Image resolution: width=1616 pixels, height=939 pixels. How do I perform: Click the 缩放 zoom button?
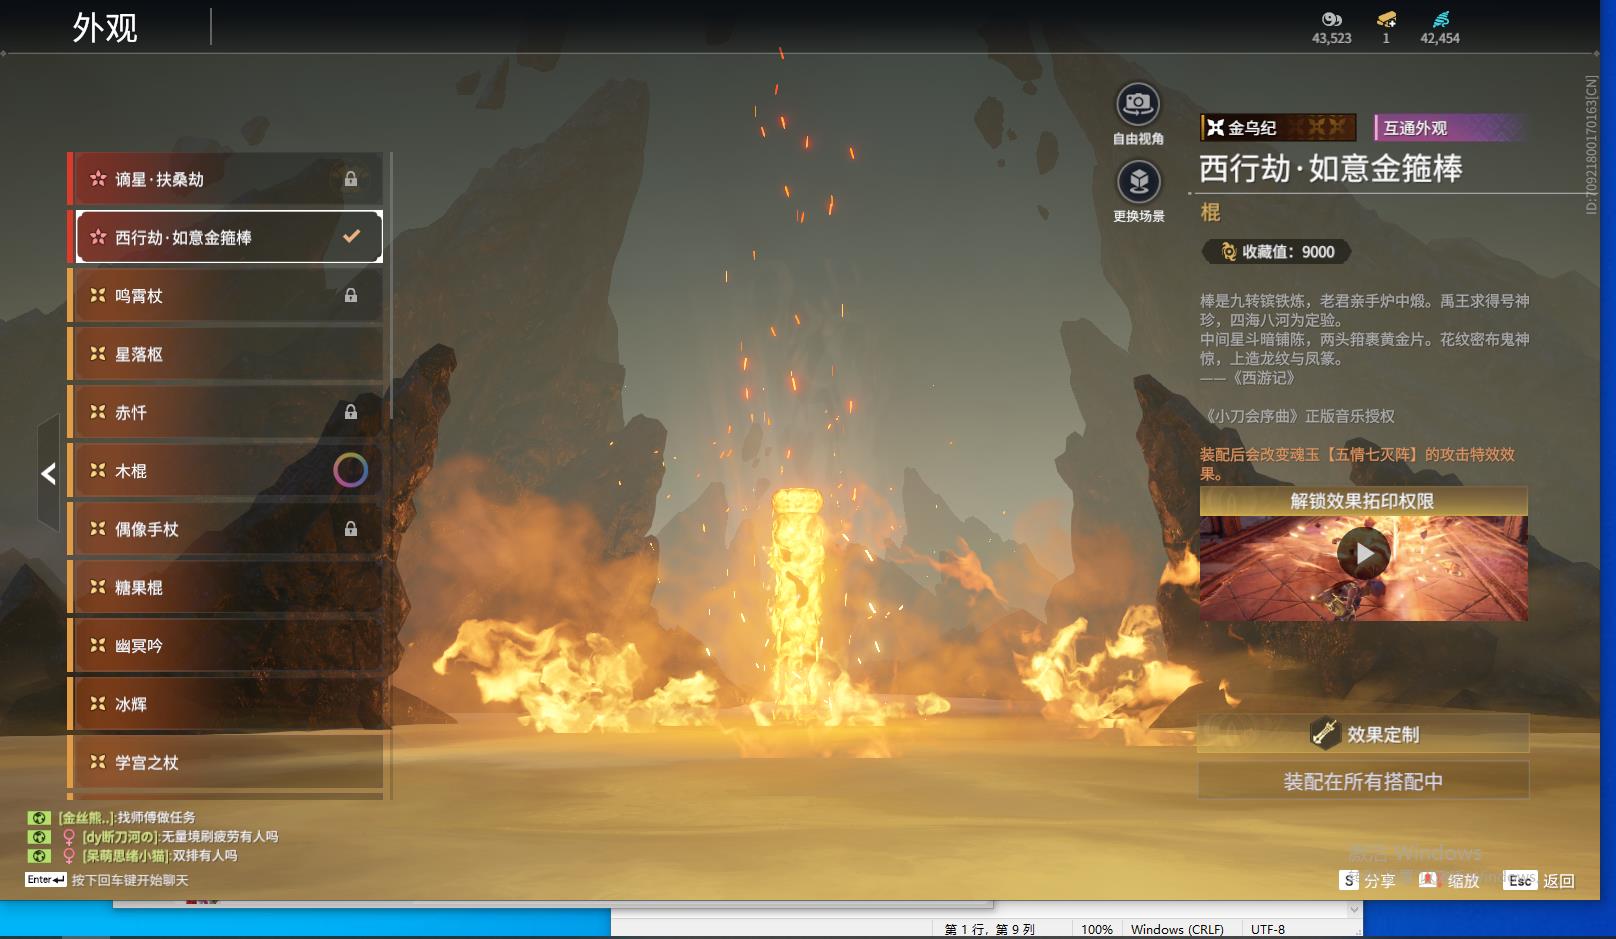pyautogui.click(x=1449, y=880)
